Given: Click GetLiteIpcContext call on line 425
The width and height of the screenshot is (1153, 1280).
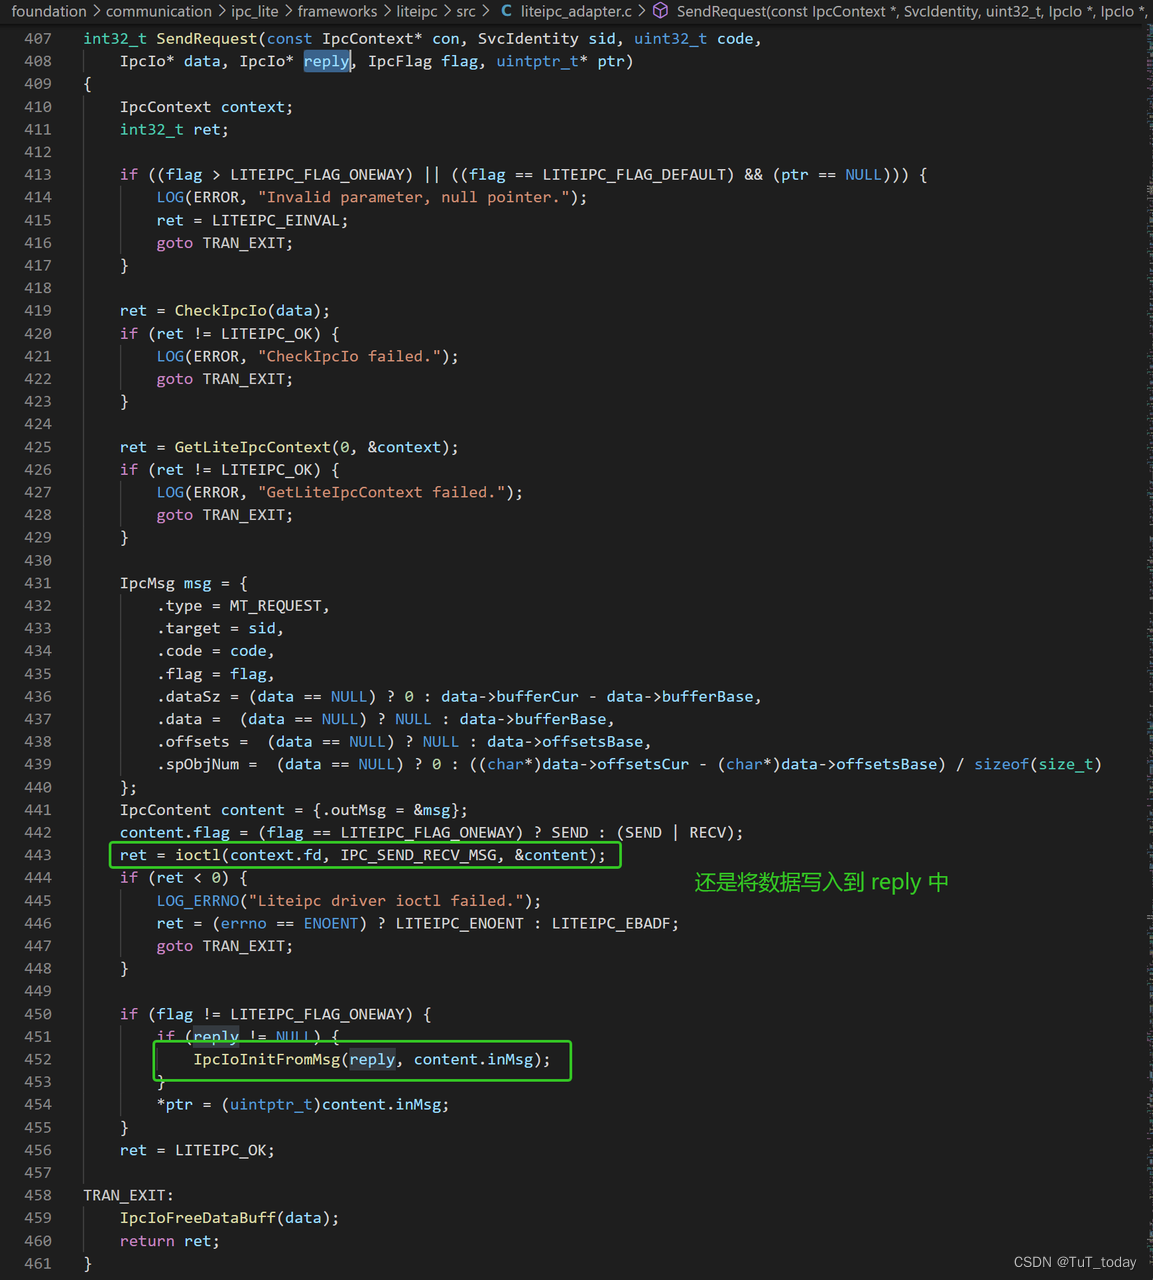Looking at the screenshot, I should pyautogui.click(x=253, y=447).
